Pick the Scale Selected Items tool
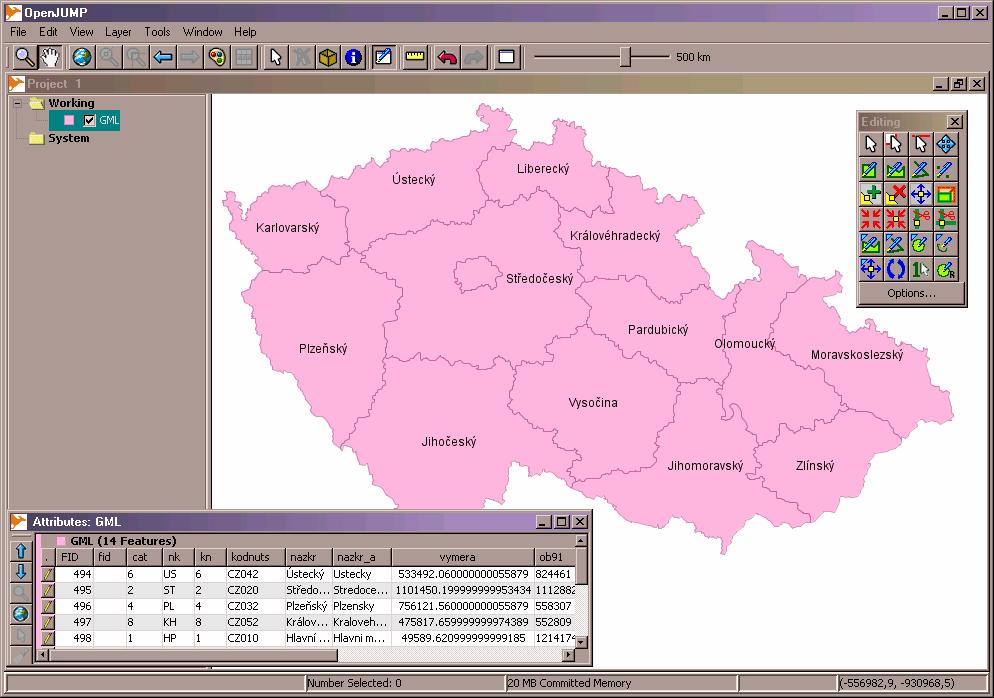Screen dimensions: 994x698 click(x=945, y=194)
